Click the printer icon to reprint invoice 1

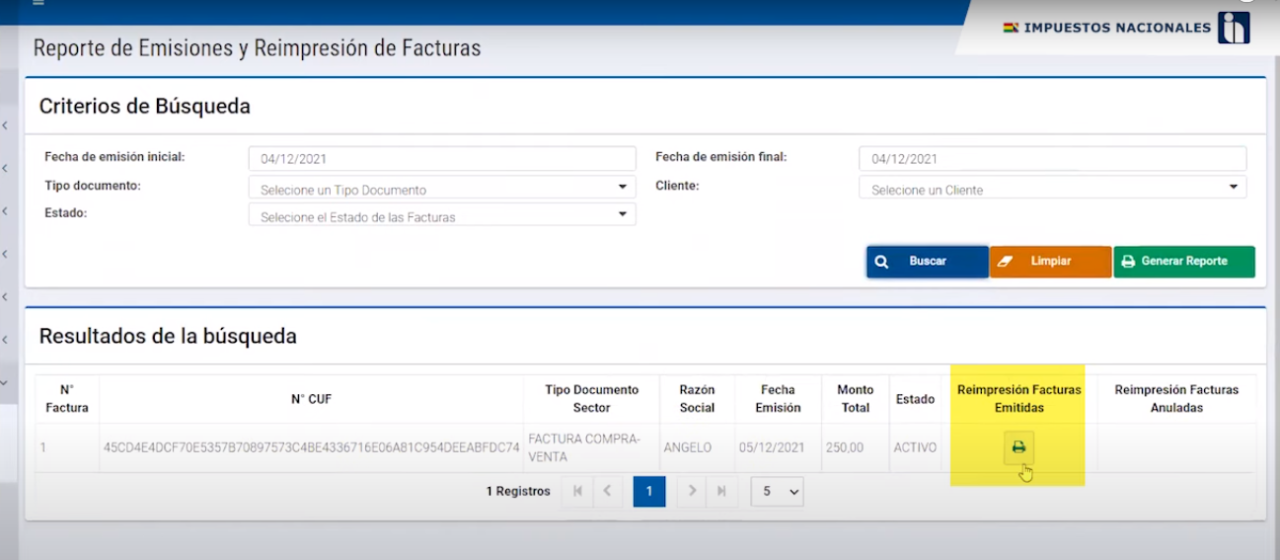(x=1018, y=448)
